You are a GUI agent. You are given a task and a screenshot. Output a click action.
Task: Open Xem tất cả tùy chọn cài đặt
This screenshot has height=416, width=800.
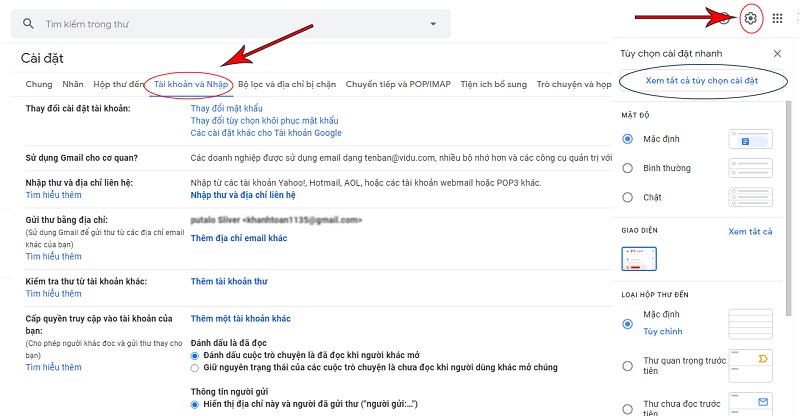point(702,81)
